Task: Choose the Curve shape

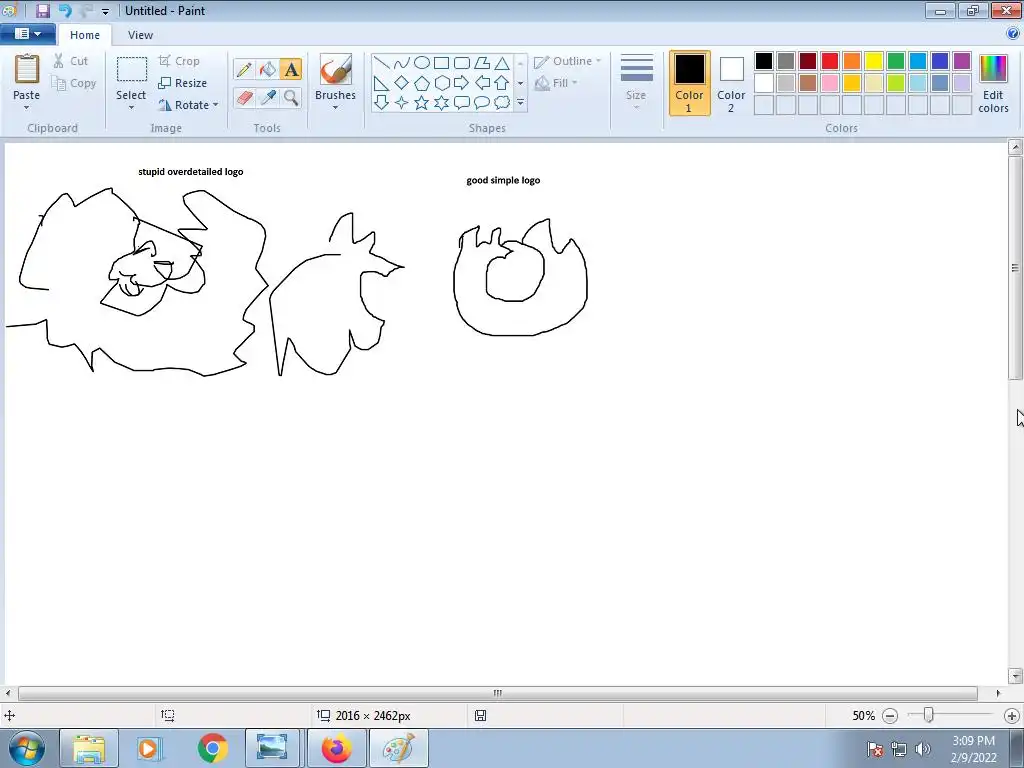Action: tap(402, 63)
